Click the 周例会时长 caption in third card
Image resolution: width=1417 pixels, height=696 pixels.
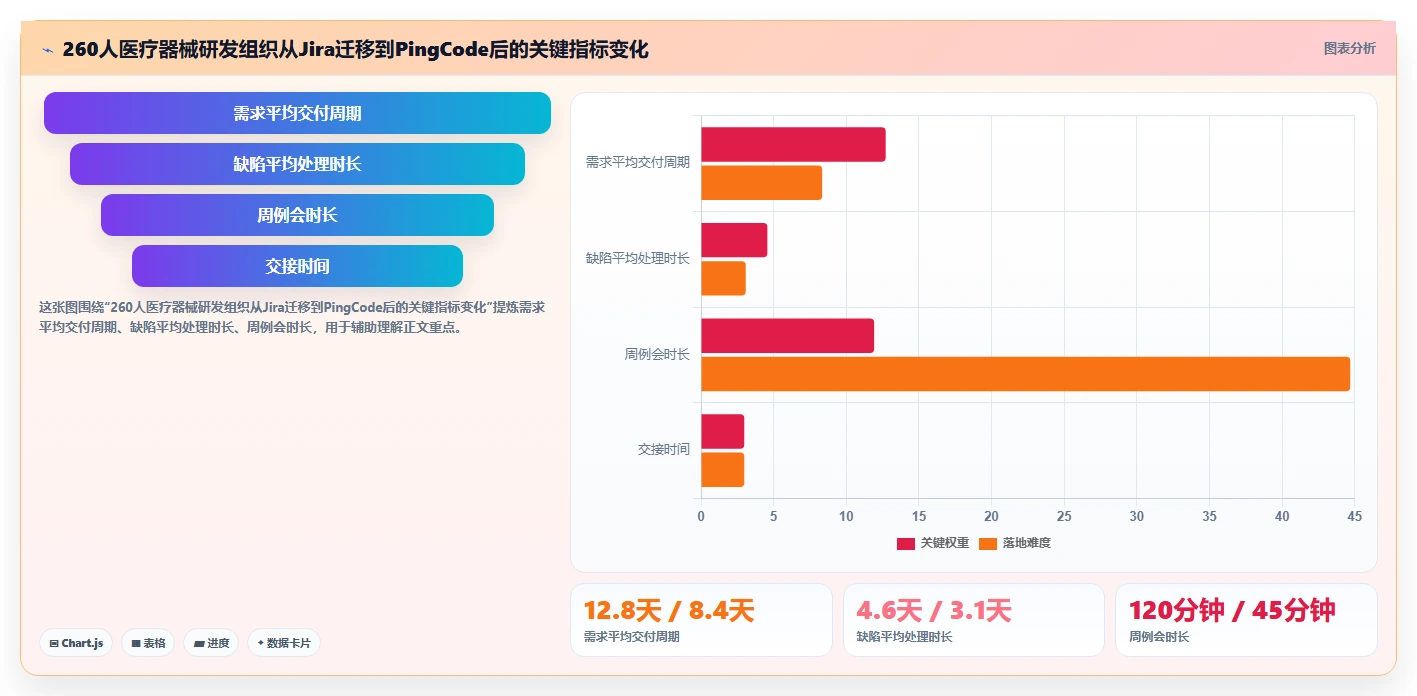tap(1159, 637)
